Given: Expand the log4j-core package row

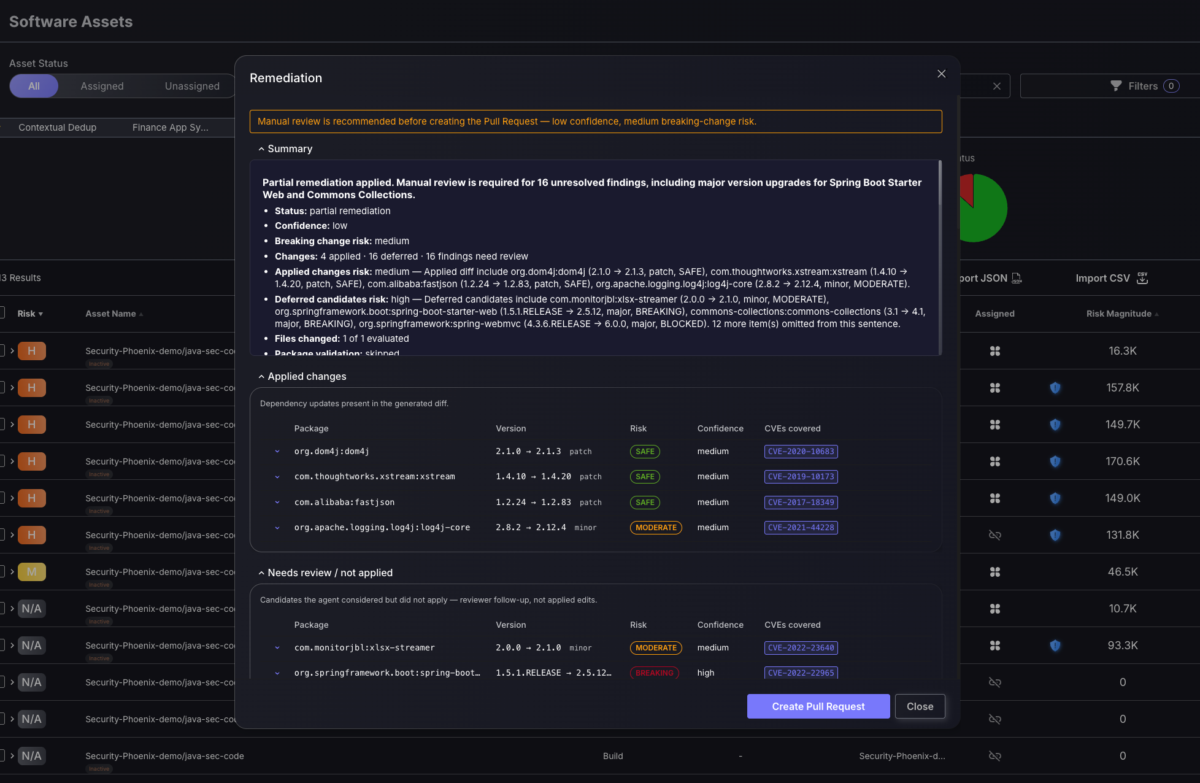Looking at the screenshot, I should 277,527.
